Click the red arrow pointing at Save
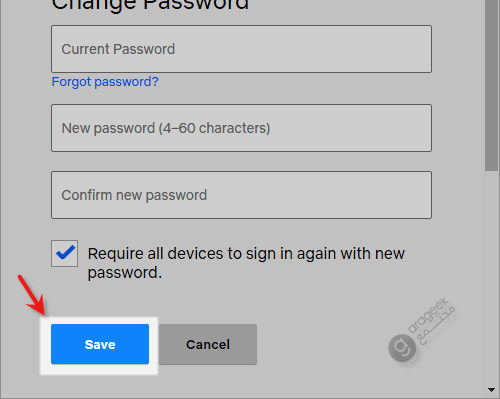 31,295
